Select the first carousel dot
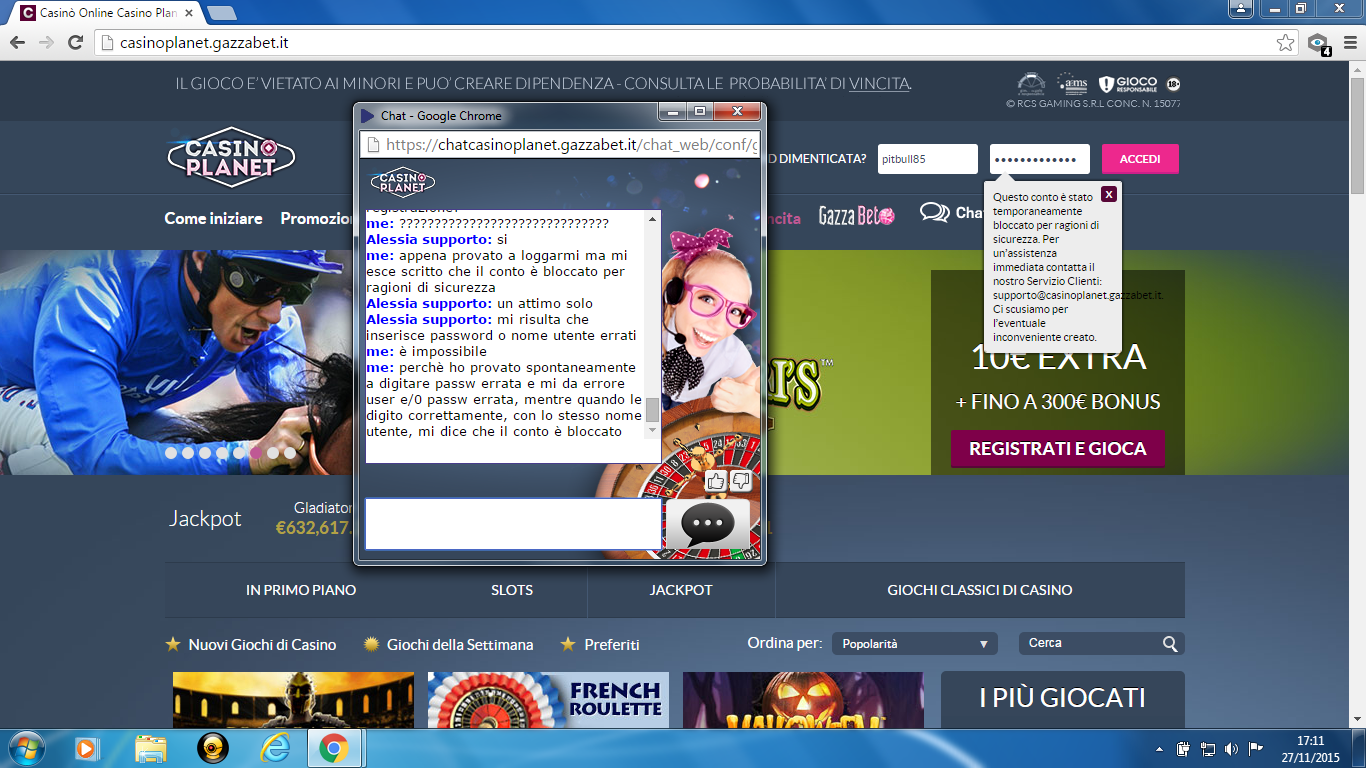This screenshot has width=1366, height=768. [x=171, y=453]
